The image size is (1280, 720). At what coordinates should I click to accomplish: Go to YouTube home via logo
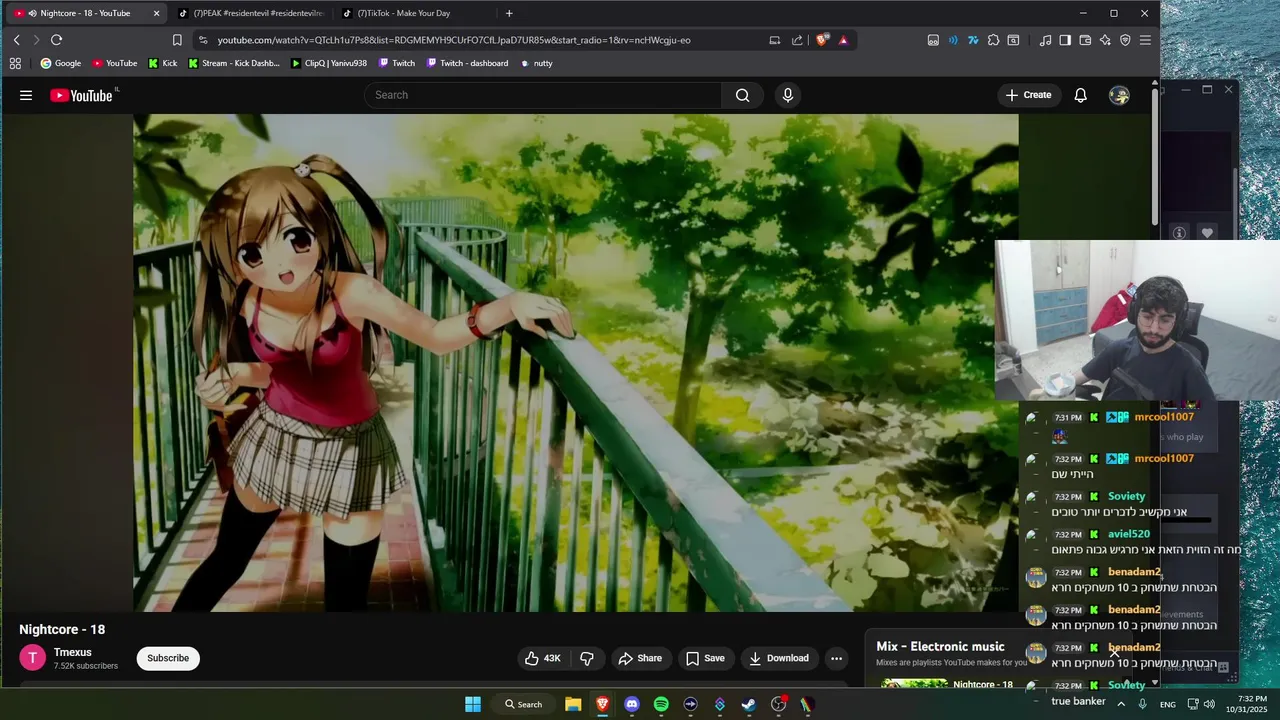(x=82, y=95)
